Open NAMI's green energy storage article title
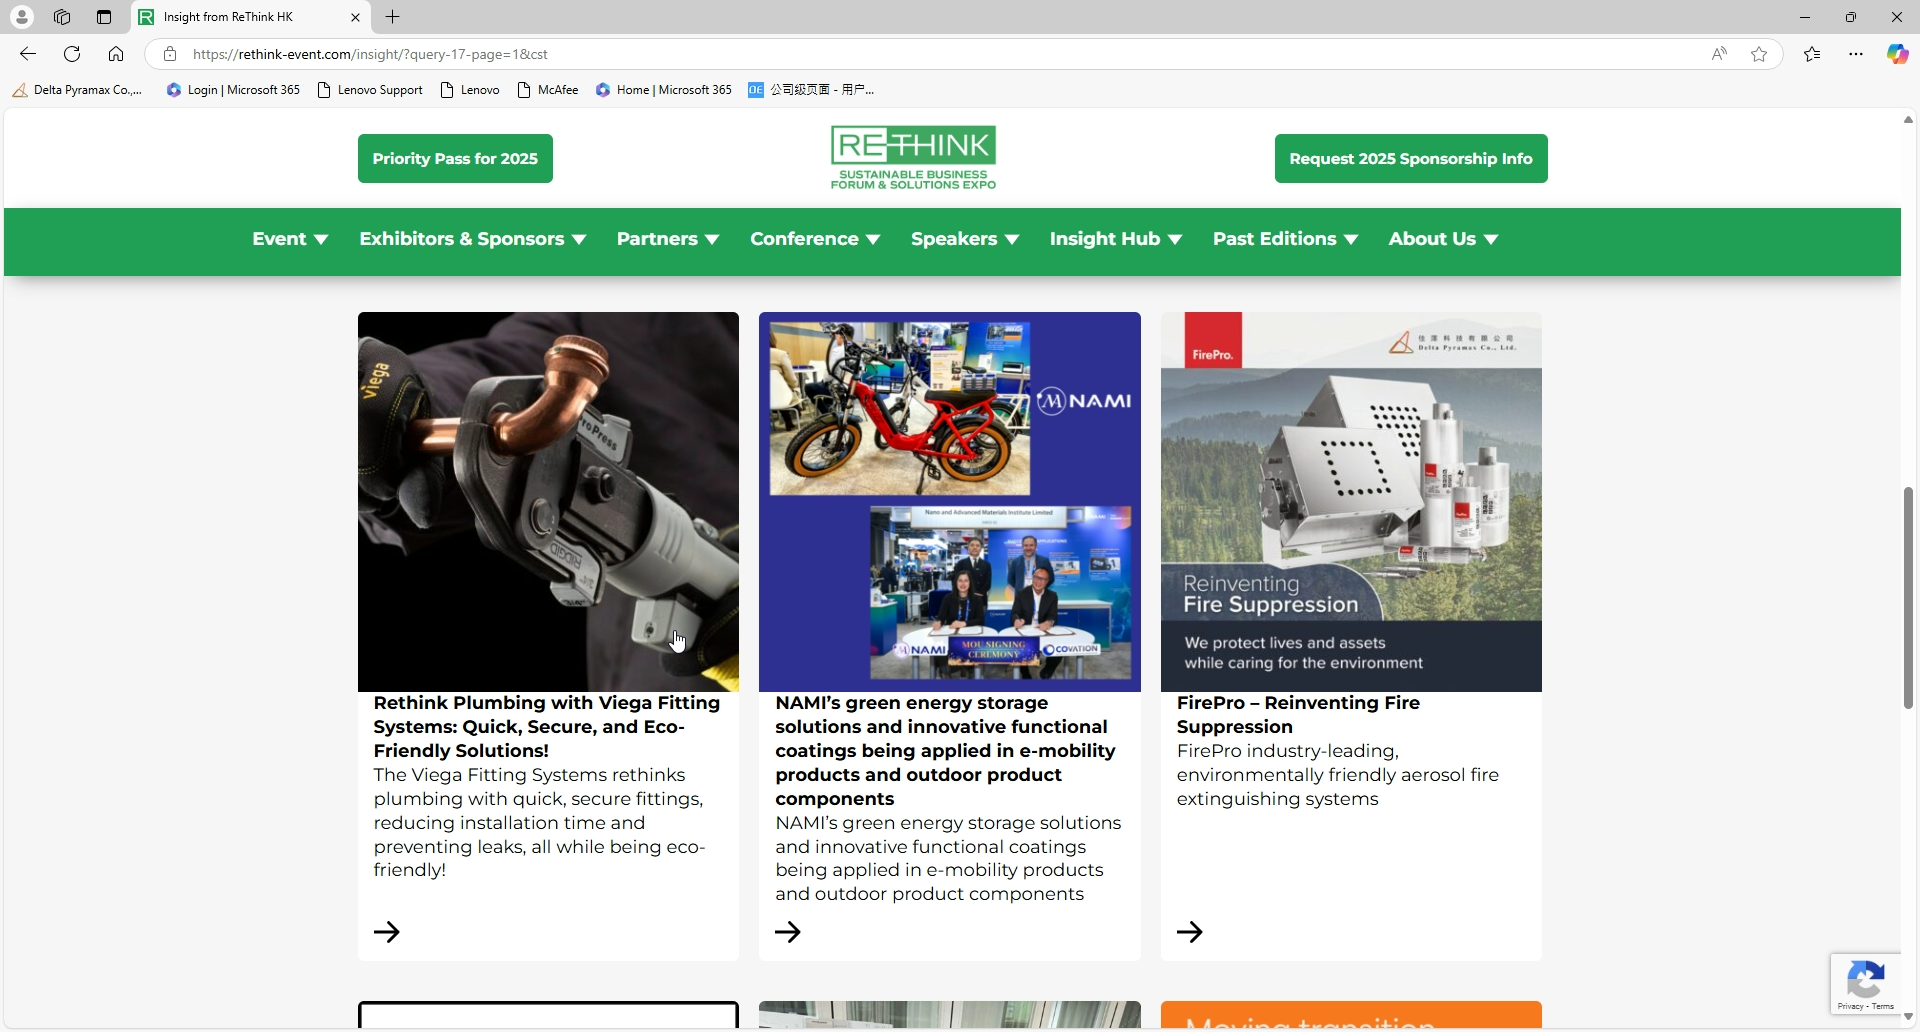The width and height of the screenshot is (1920, 1032). pyautogui.click(x=946, y=751)
